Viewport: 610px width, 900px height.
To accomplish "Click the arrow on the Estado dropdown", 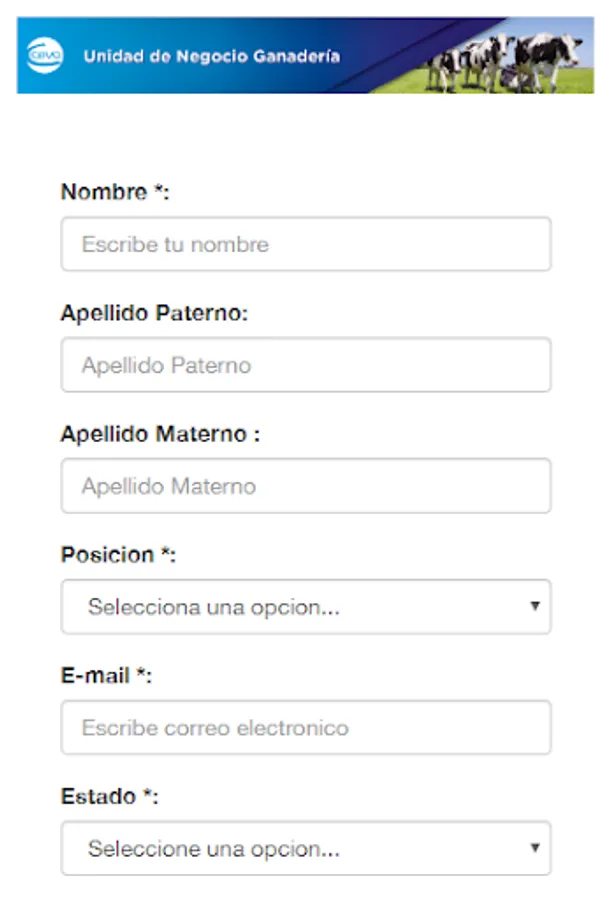I will point(535,849).
